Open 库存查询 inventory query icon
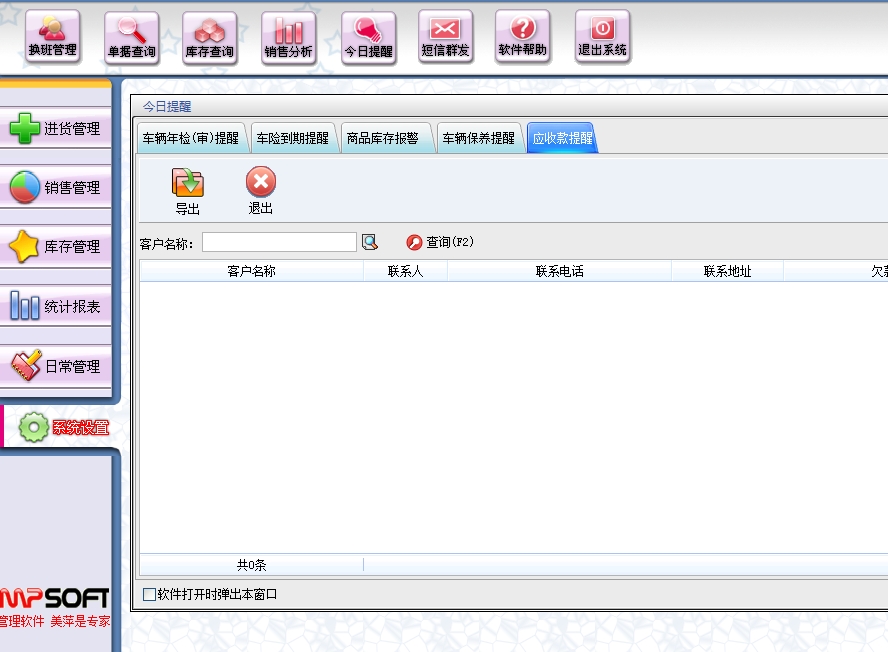Image resolution: width=888 pixels, height=652 pixels. [x=209, y=38]
